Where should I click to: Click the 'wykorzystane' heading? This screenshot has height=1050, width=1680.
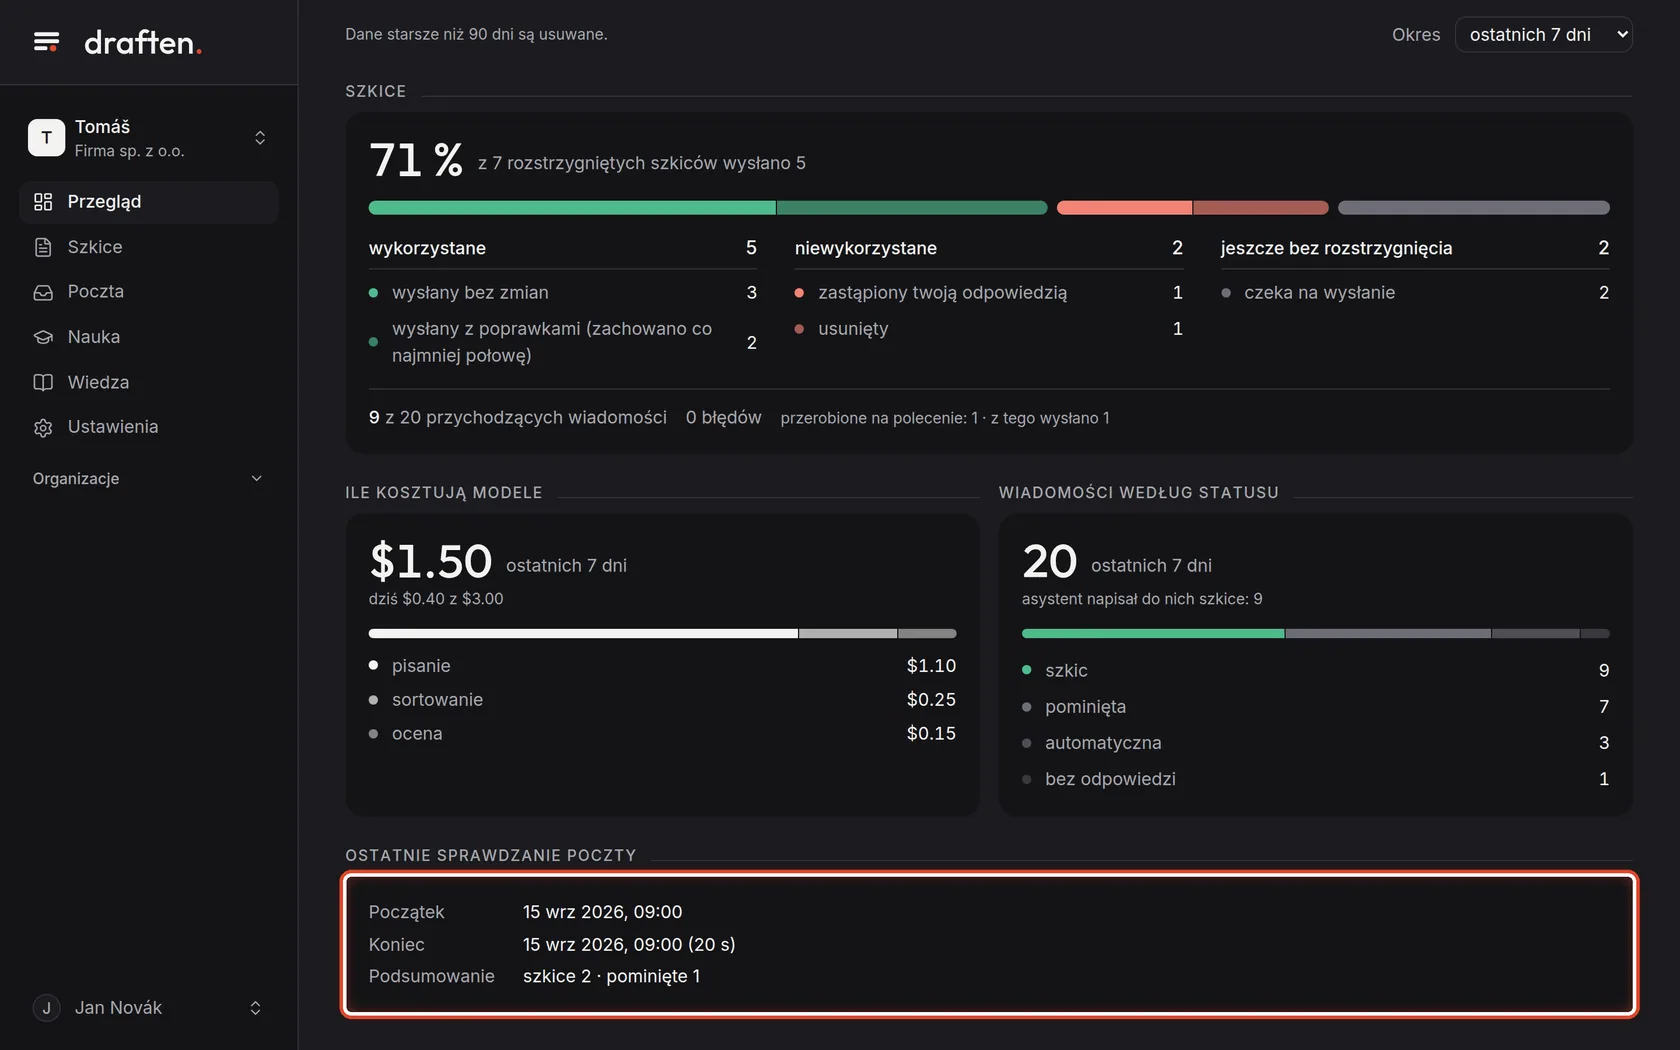click(427, 248)
